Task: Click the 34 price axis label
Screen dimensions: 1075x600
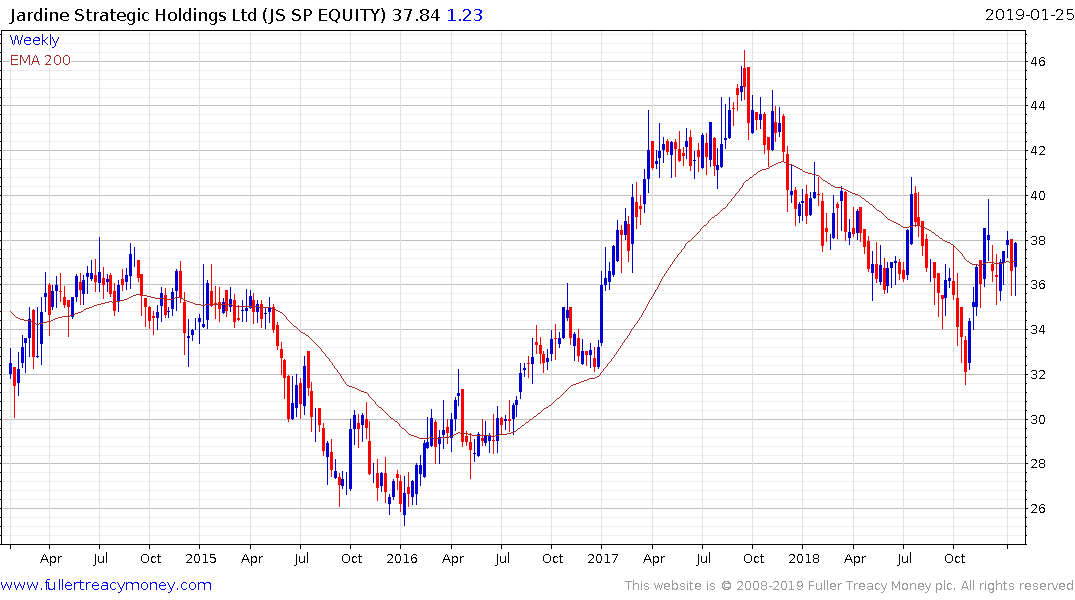Action: point(1037,330)
